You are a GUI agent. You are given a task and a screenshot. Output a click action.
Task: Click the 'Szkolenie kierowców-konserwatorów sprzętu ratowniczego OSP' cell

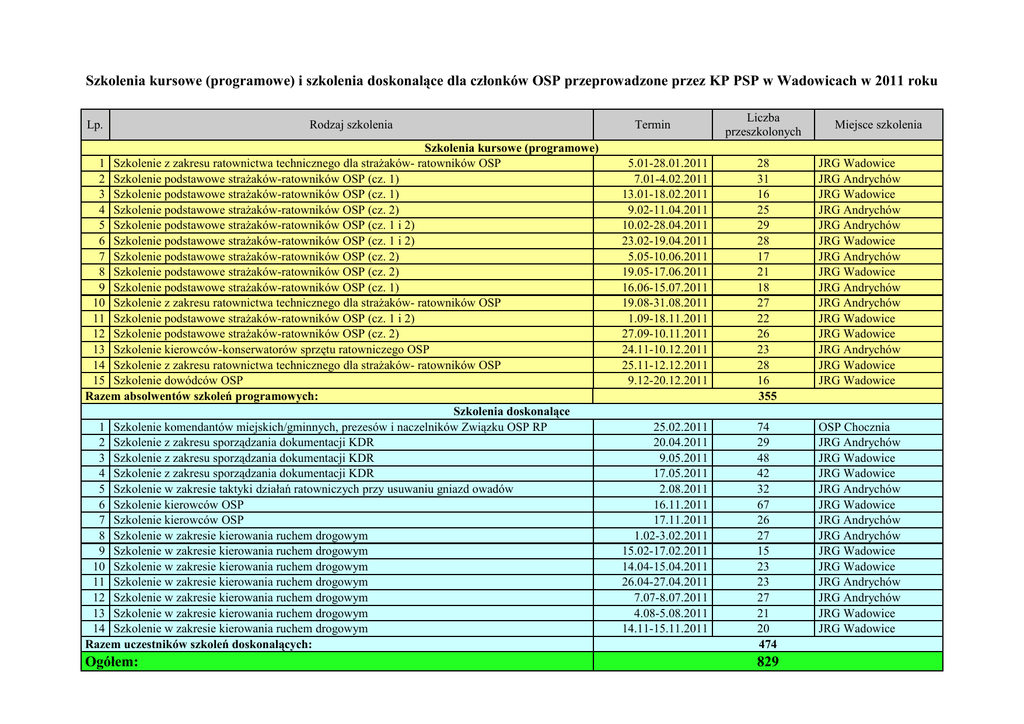271,350
